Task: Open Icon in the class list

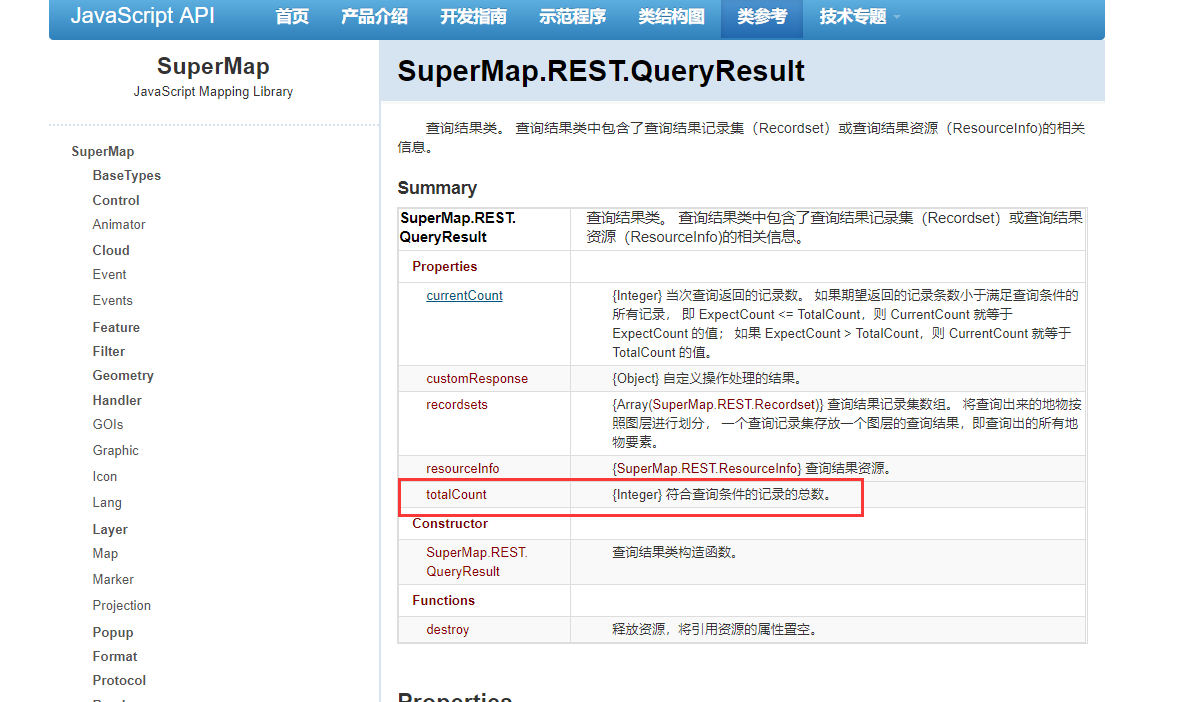Action: point(105,476)
